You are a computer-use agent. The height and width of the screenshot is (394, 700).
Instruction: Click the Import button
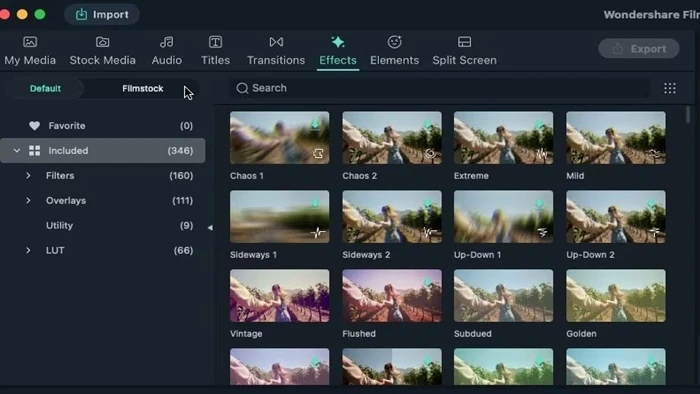click(102, 14)
